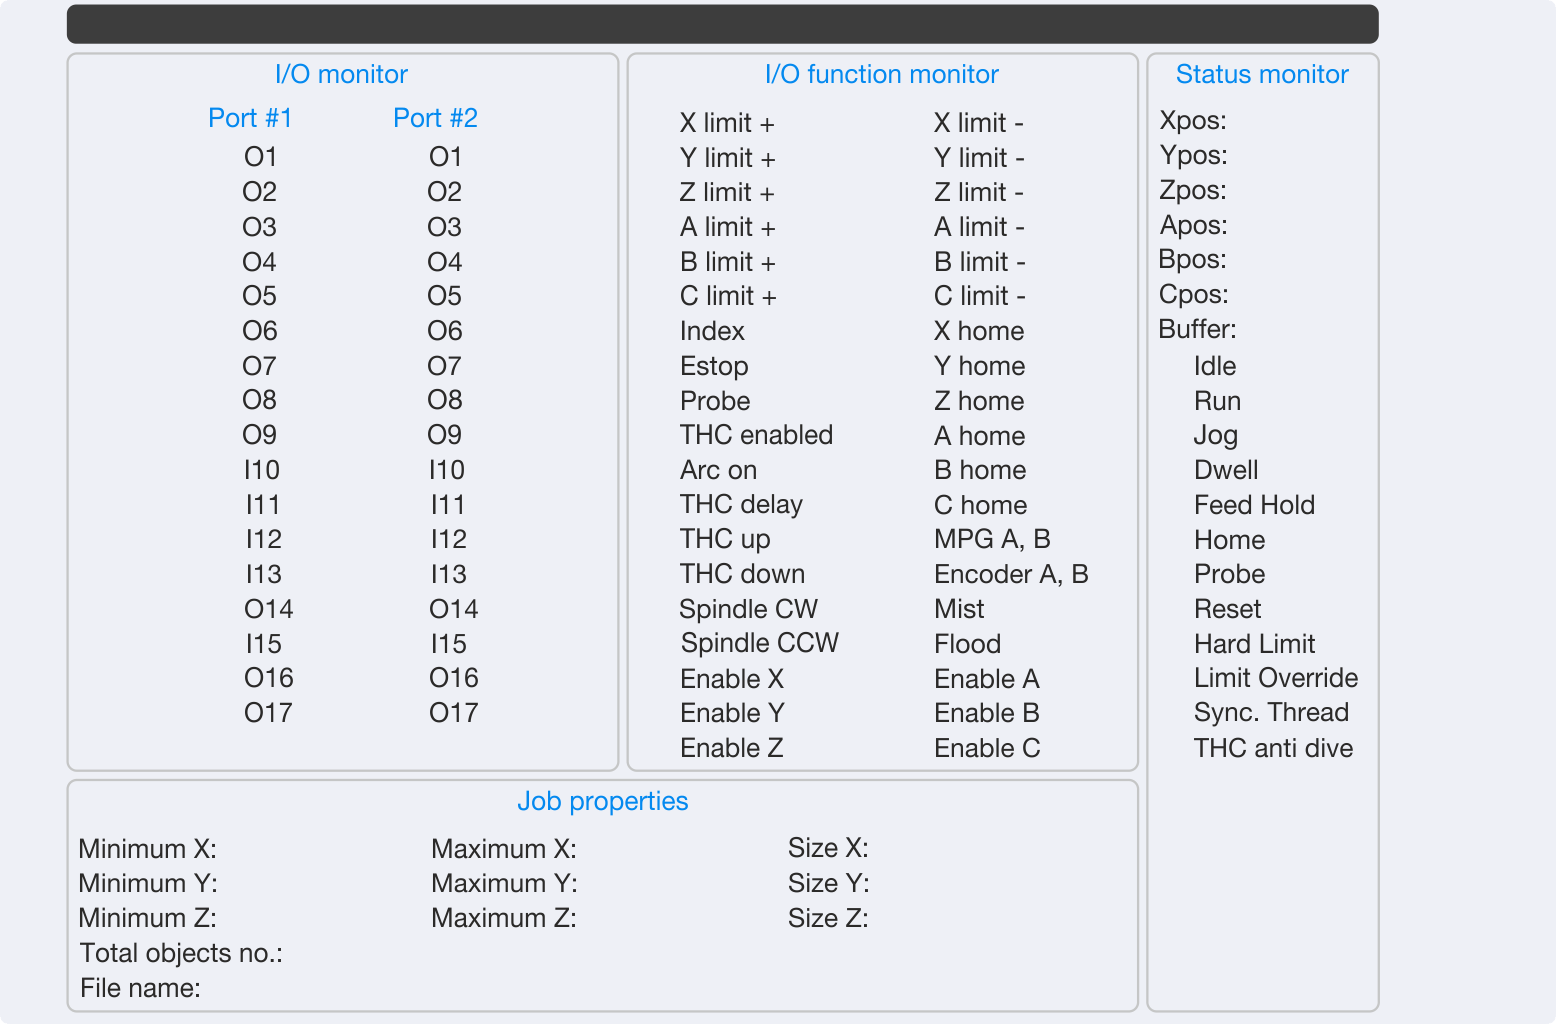This screenshot has width=1556, height=1024.
Task: Click the Maximum Z property label
Action: pos(504,918)
